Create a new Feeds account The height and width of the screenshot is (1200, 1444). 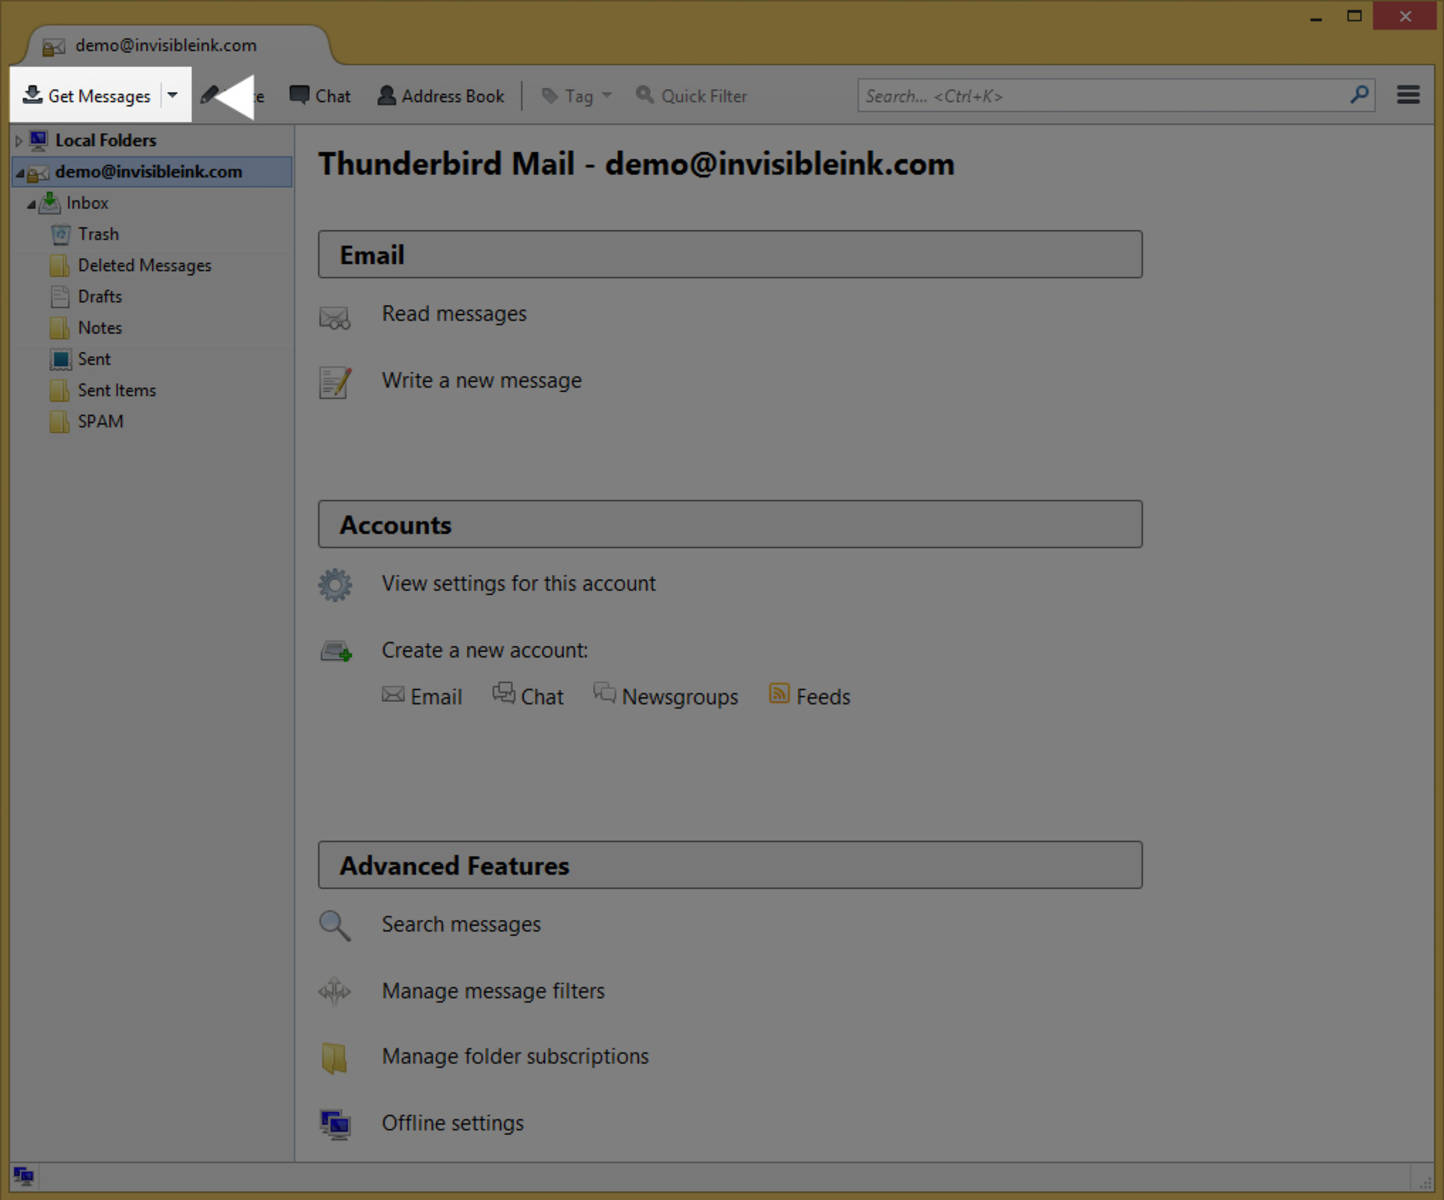[810, 696]
